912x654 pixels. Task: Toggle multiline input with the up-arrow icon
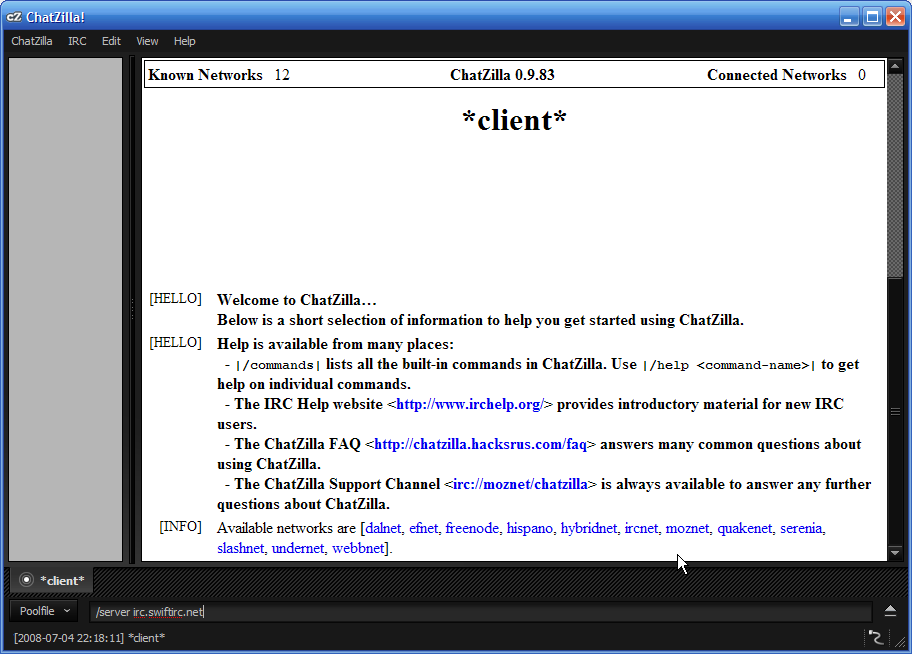(x=890, y=610)
